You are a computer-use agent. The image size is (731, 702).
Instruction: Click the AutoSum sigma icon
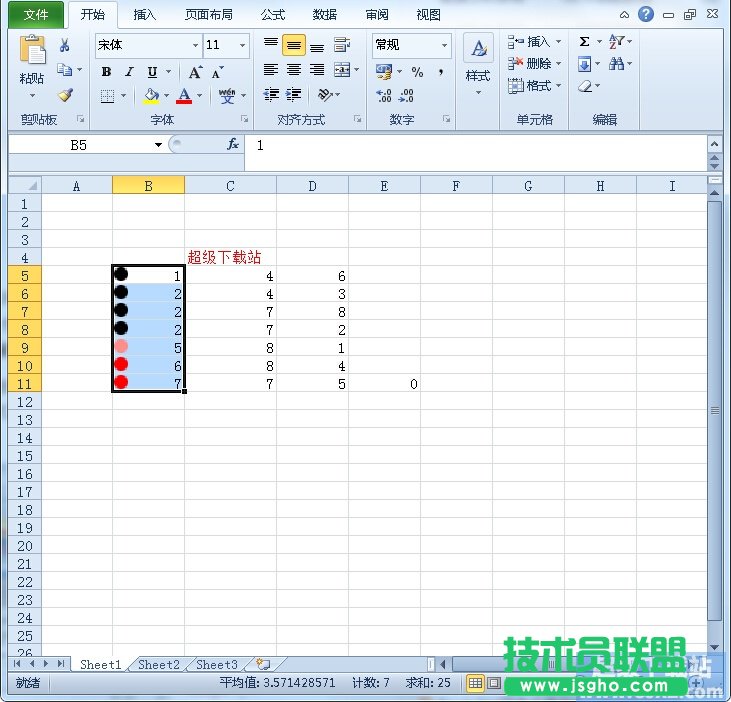pyautogui.click(x=584, y=42)
